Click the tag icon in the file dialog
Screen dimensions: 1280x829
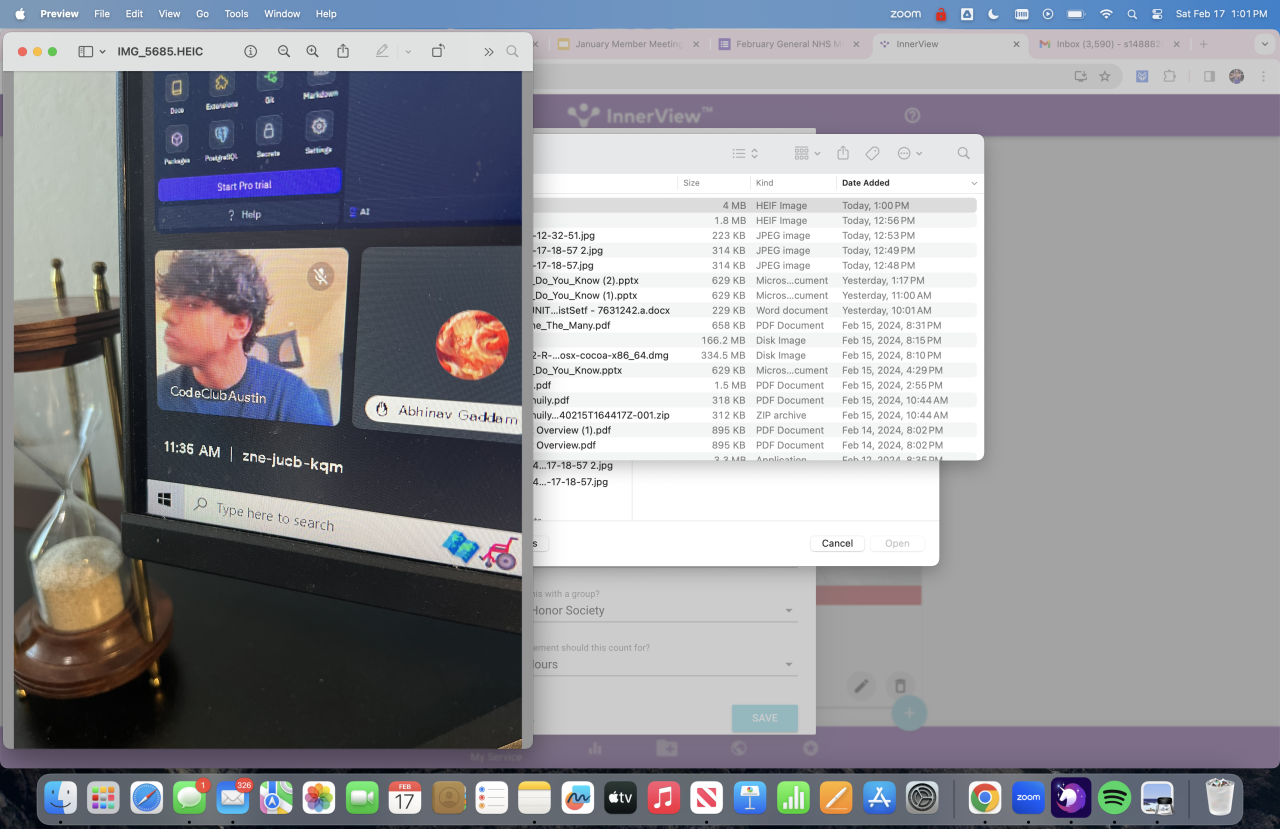pyautogui.click(x=872, y=153)
